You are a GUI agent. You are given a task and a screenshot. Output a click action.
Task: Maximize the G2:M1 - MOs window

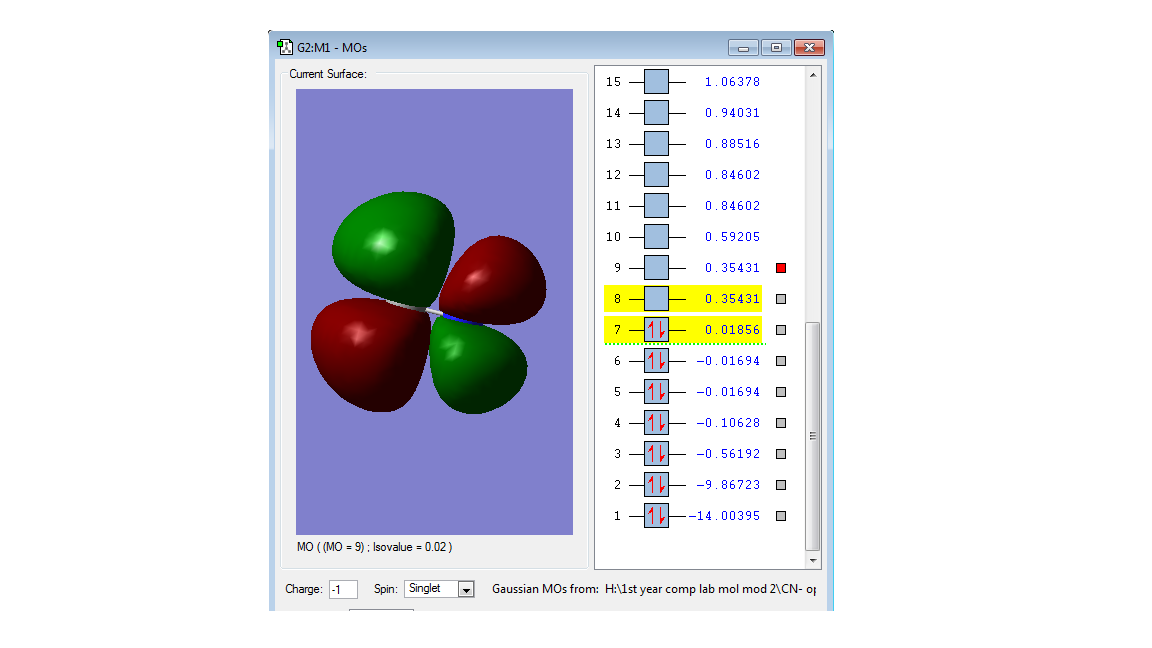[x=776, y=48]
